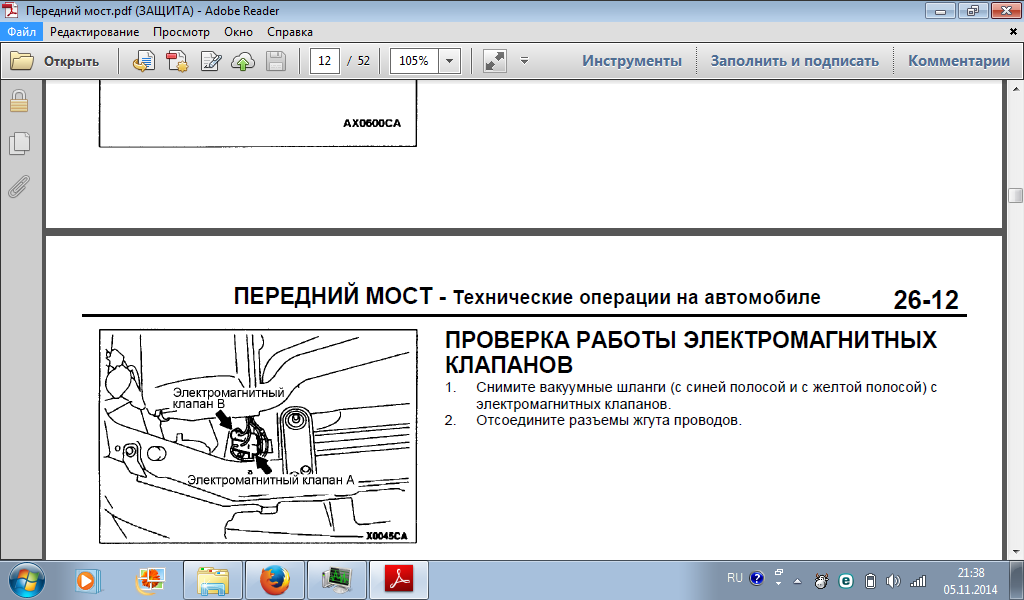Open the Просмотр menu
Image resolution: width=1024 pixels, height=600 pixels.
[181, 31]
